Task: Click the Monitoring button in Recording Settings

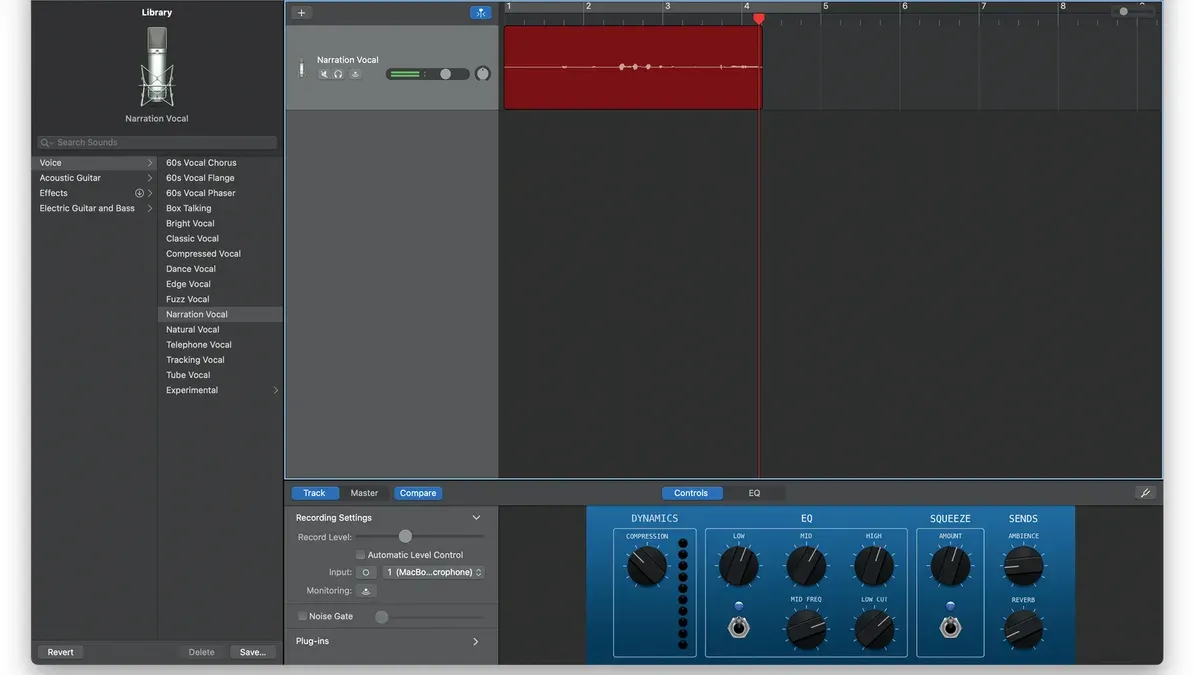Action: click(366, 591)
